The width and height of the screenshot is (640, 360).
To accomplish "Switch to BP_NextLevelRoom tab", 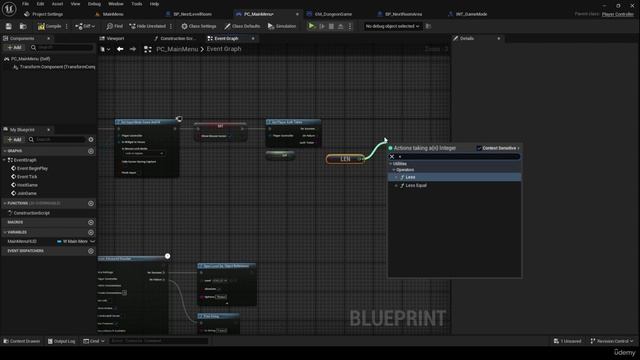I will point(189,14).
